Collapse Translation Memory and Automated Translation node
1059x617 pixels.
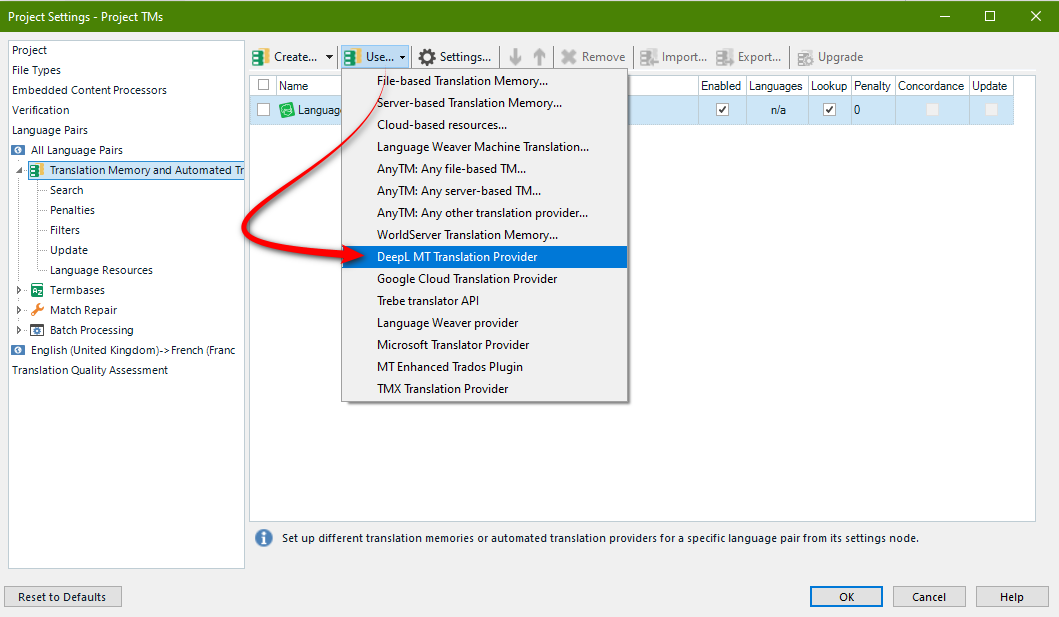coord(19,170)
